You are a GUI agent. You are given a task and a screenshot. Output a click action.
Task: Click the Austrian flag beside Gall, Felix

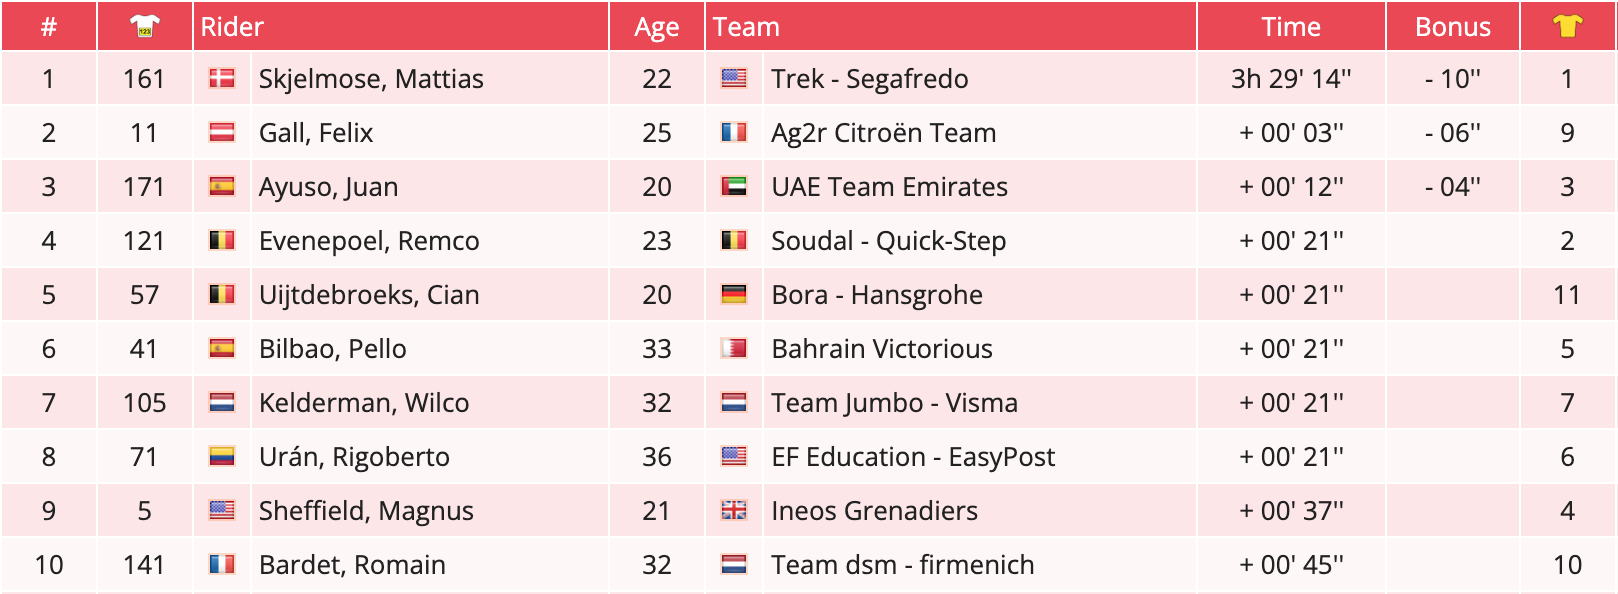222,133
